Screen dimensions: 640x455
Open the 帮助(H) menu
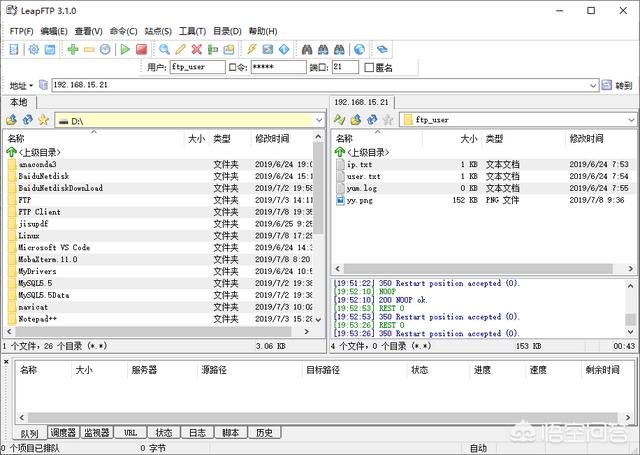(x=263, y=31)
